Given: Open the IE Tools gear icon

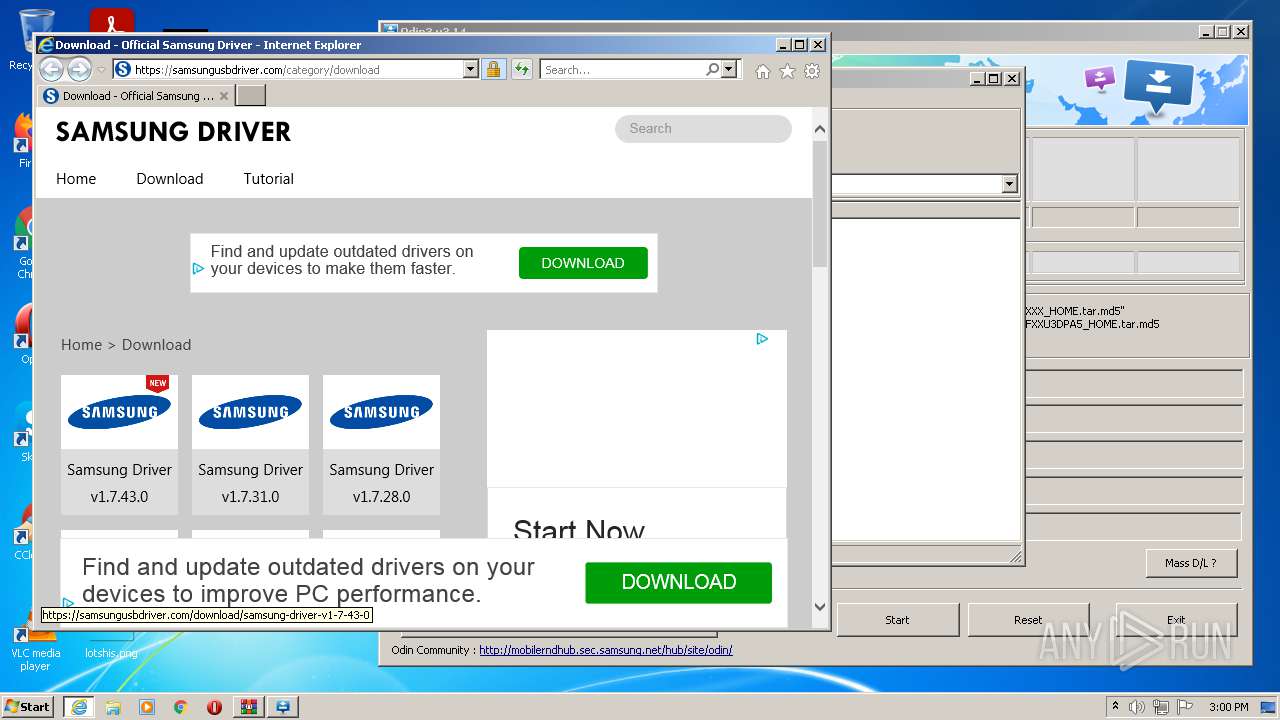Looking at the screenshot, I should click(x=812, y=70).
